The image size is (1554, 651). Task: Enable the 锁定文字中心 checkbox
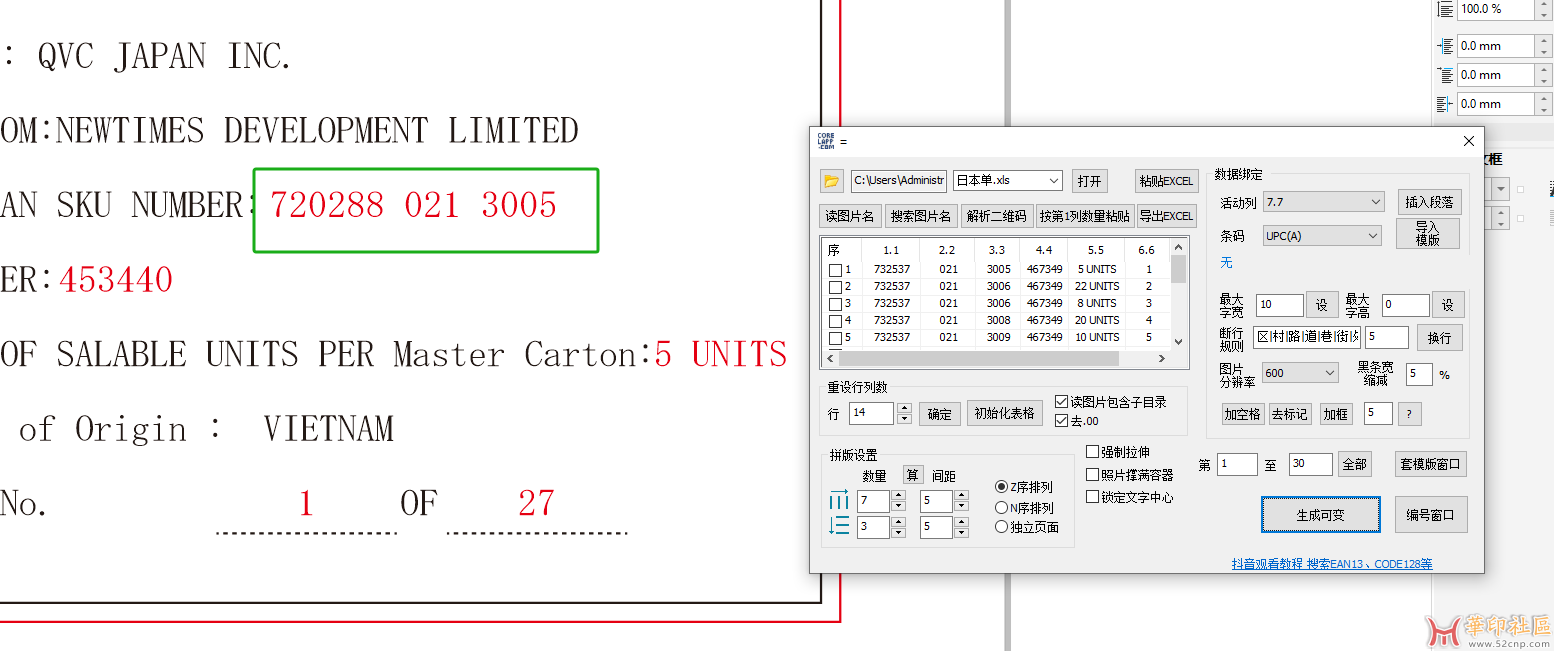pos(1093,497)
